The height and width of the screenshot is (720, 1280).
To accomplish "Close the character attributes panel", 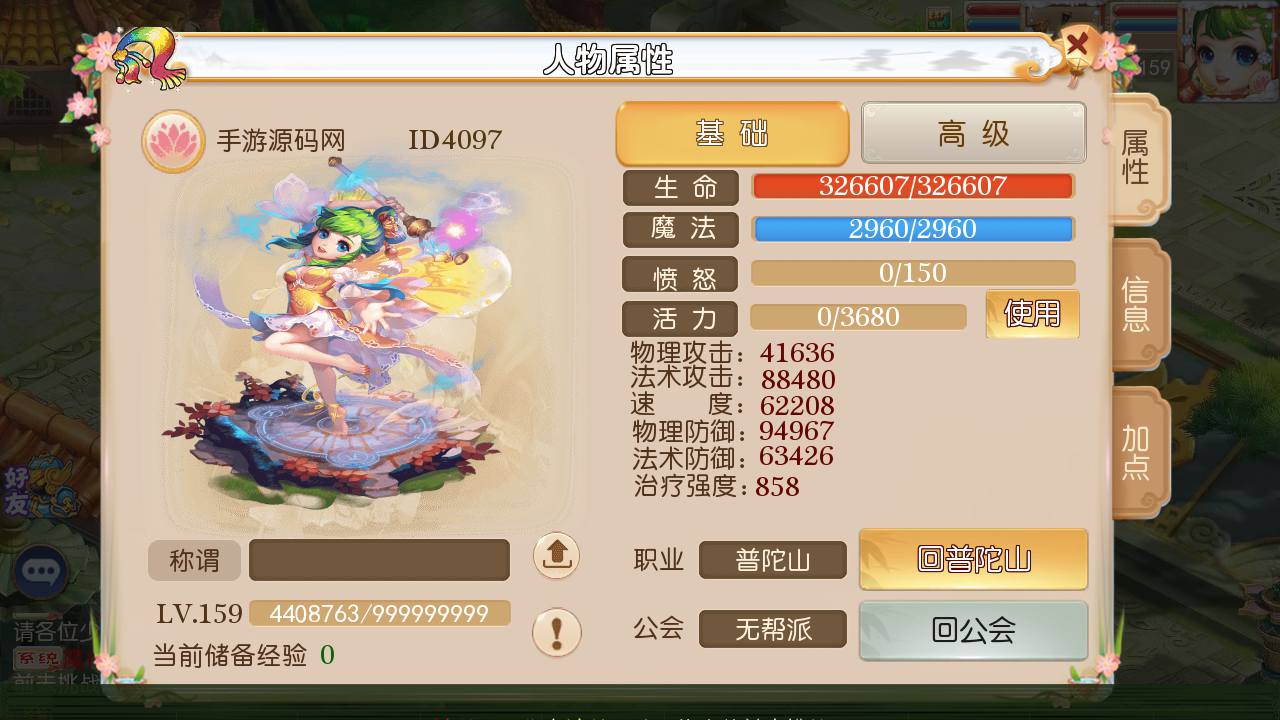I will click(x=1078, y=45).
